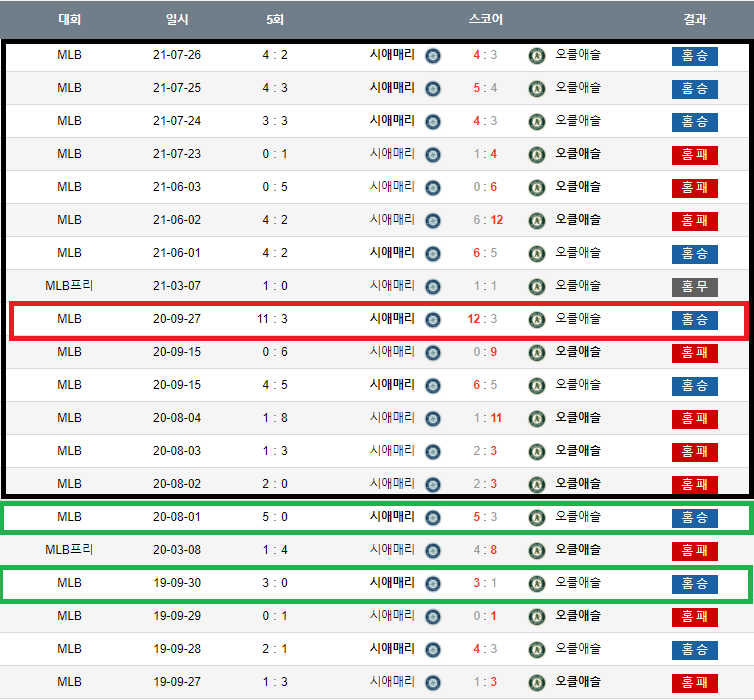This screenshot has width=754, height=700.
Task: Click the Mariners logo in the 19-09-28 row
Action: [433, 650]
